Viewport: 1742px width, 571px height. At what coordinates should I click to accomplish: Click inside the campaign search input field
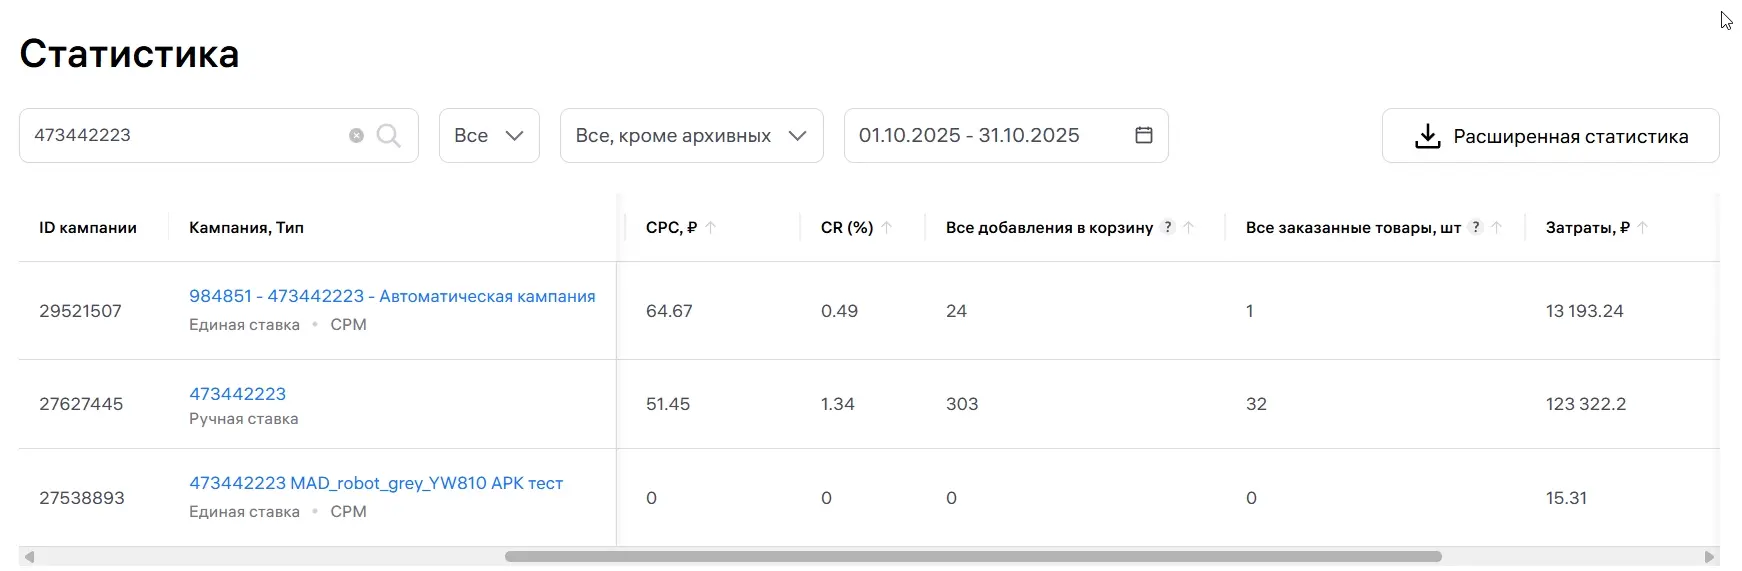point(185,136)
